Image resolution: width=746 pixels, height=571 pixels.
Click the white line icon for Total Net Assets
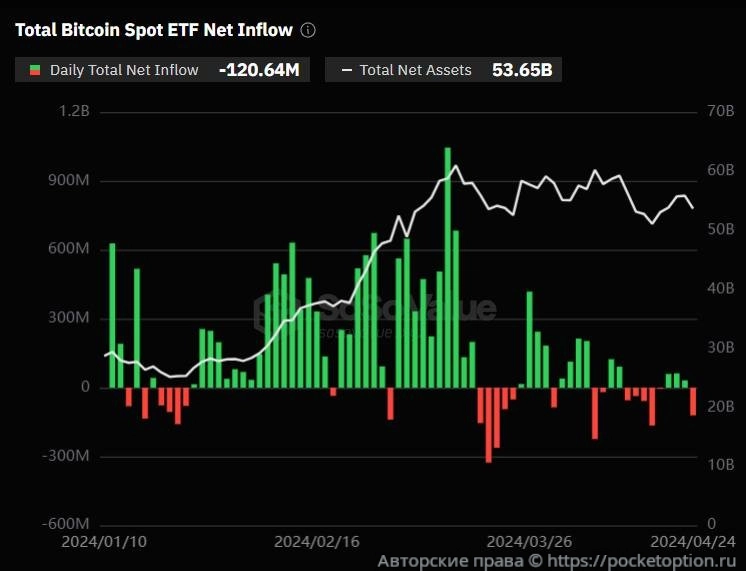pyautogui.click(x=346, y=70)
